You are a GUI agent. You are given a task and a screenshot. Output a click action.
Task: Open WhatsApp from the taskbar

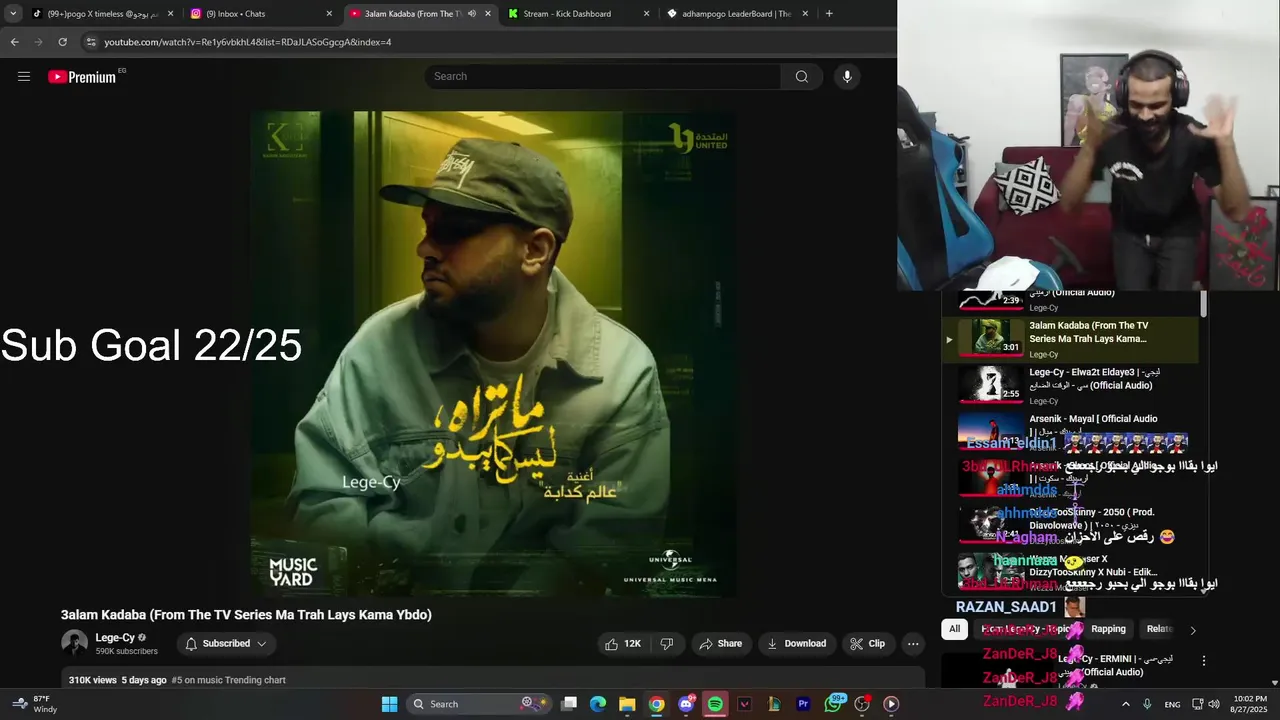pos(833,704)
